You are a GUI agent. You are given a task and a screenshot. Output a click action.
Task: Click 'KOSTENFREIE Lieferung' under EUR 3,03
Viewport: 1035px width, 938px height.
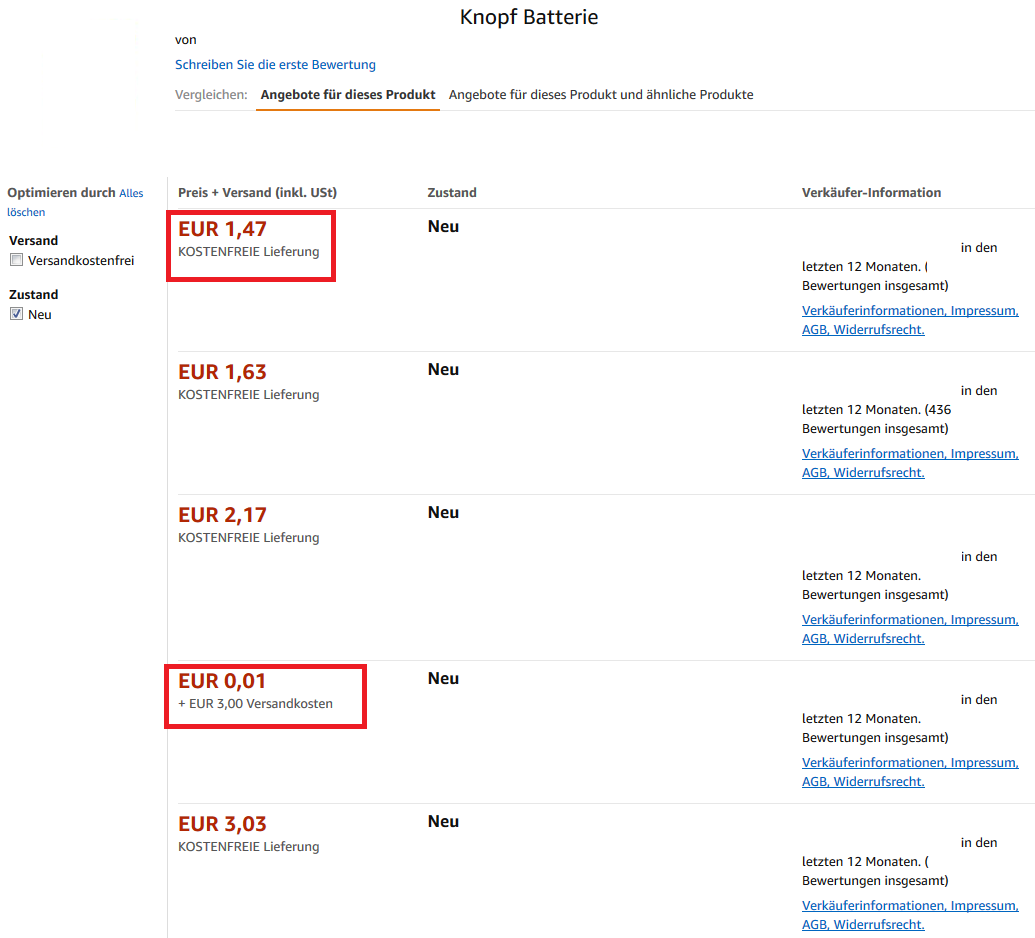[249, 846]
